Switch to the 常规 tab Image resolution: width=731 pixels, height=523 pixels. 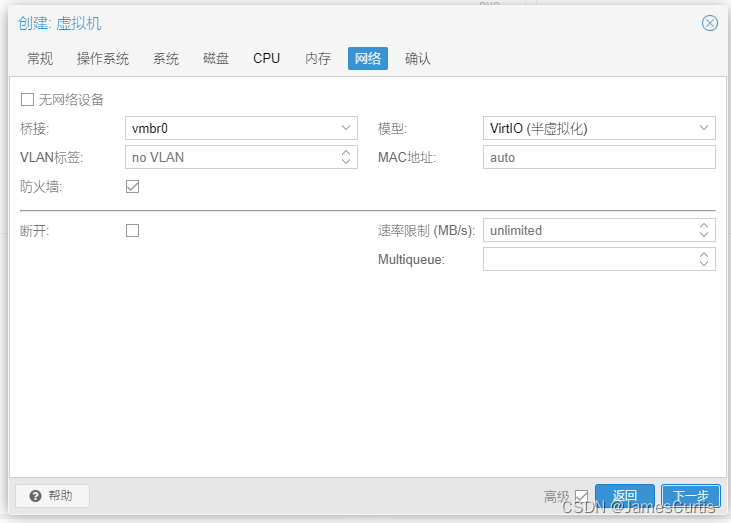pyautogui.click(x=40, y=59)
